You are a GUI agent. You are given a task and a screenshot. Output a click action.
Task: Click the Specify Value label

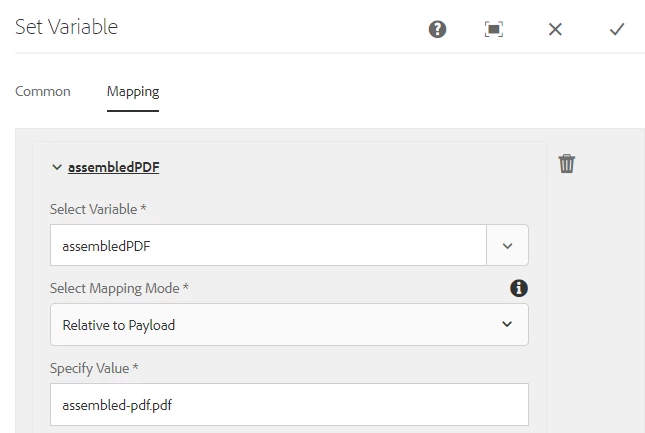(x=94, y=368)
